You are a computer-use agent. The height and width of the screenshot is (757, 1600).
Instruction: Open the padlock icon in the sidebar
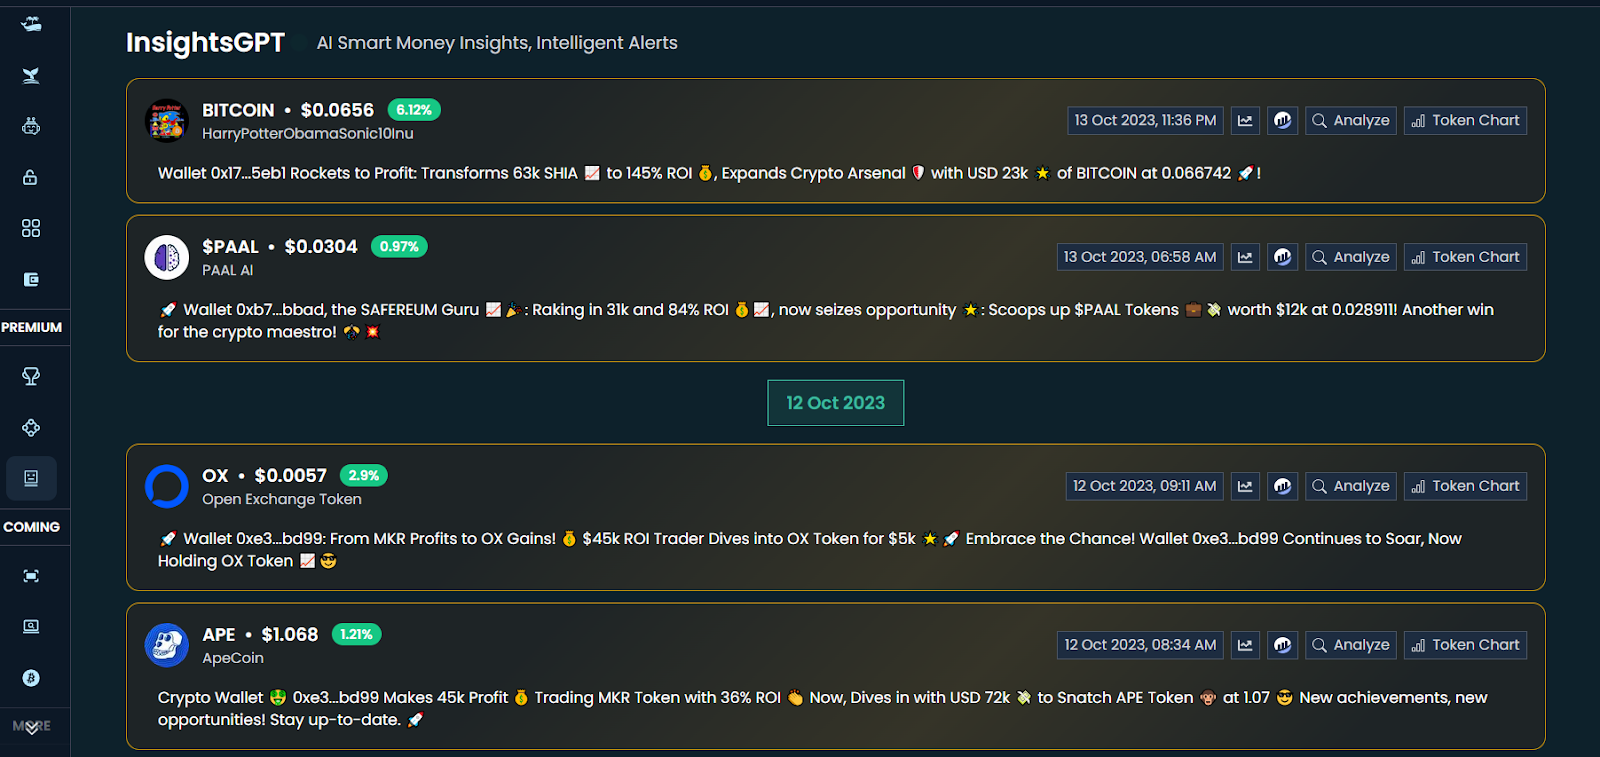tap(31, 177)
